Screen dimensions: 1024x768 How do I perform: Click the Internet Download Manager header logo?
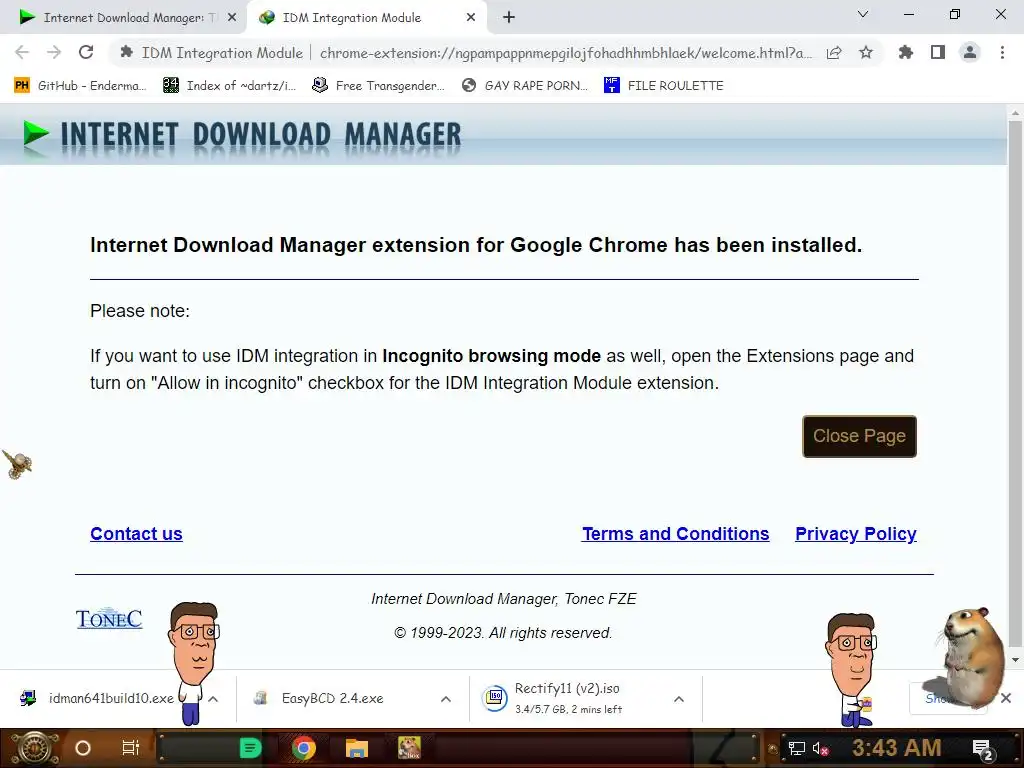click(242, 135)
